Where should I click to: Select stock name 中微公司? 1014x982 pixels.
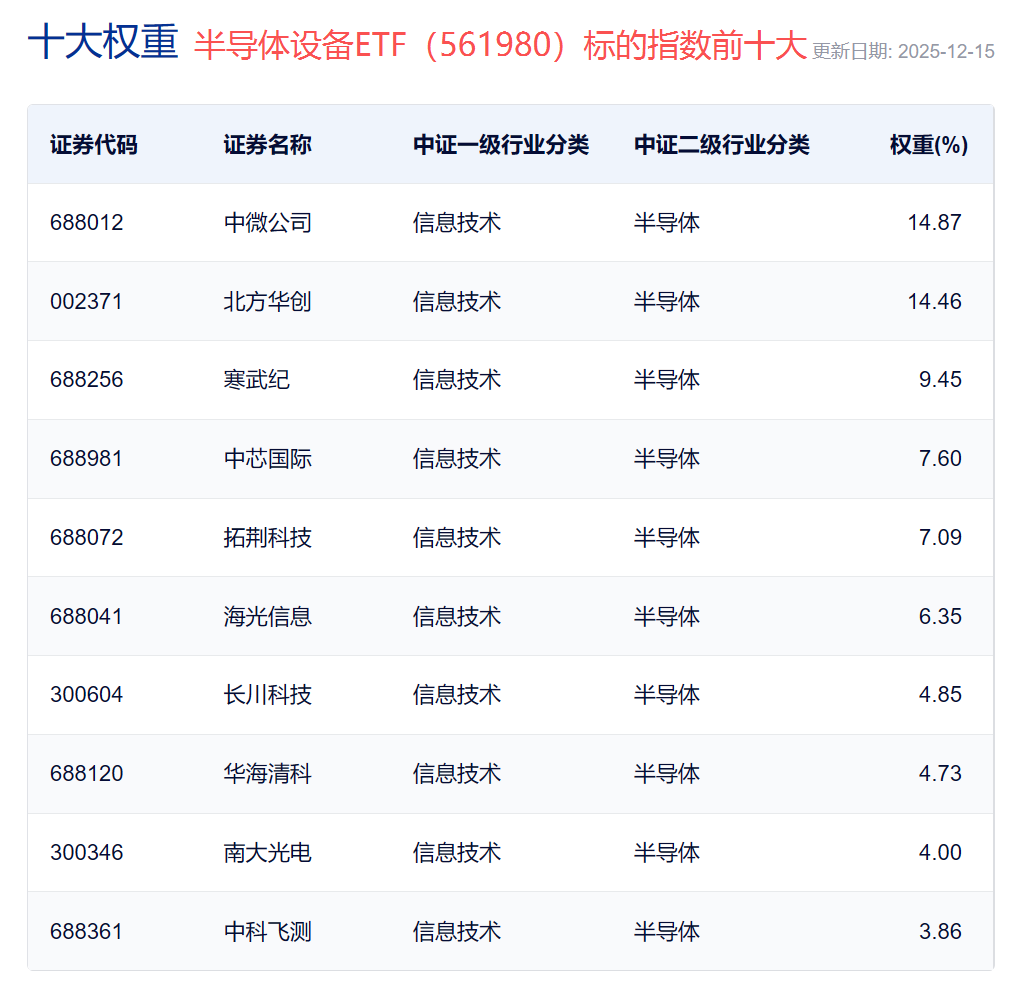[x=268, y=223]
